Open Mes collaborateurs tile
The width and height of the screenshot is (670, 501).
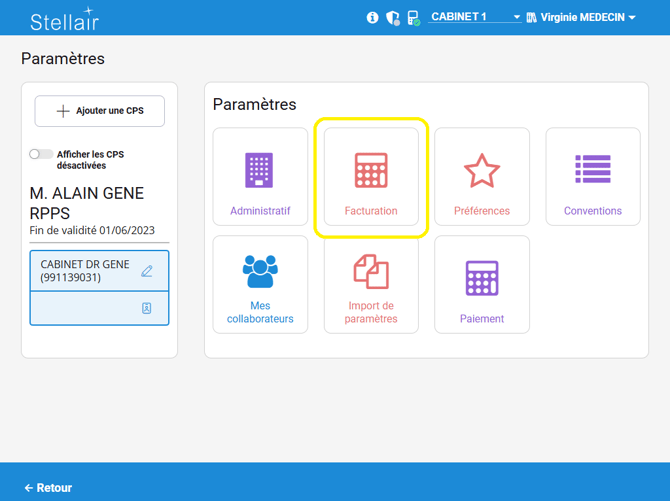pos(260,285)
